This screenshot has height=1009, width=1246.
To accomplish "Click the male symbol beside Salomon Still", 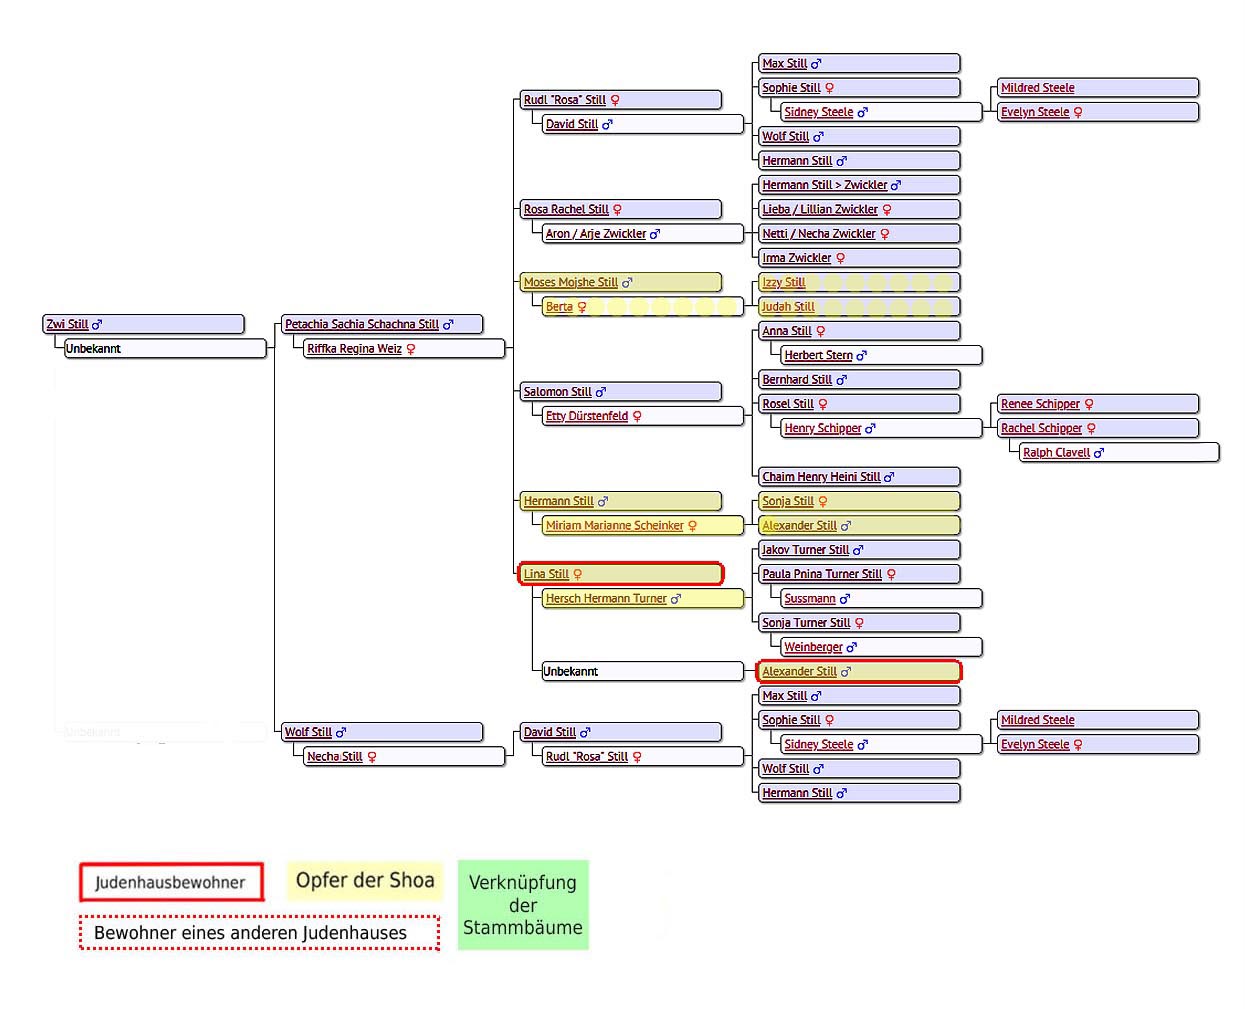I will point(601,392).
